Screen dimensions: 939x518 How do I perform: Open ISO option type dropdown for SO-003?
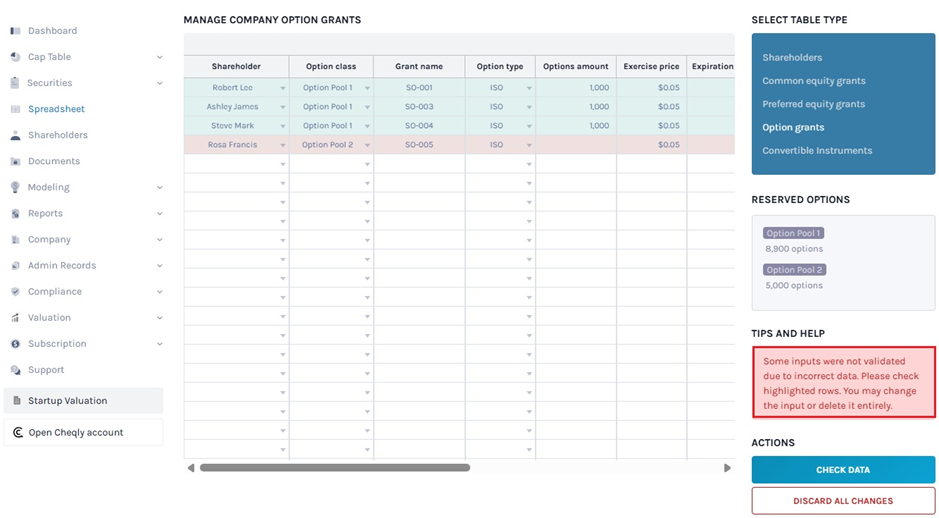tap(529, 107)
